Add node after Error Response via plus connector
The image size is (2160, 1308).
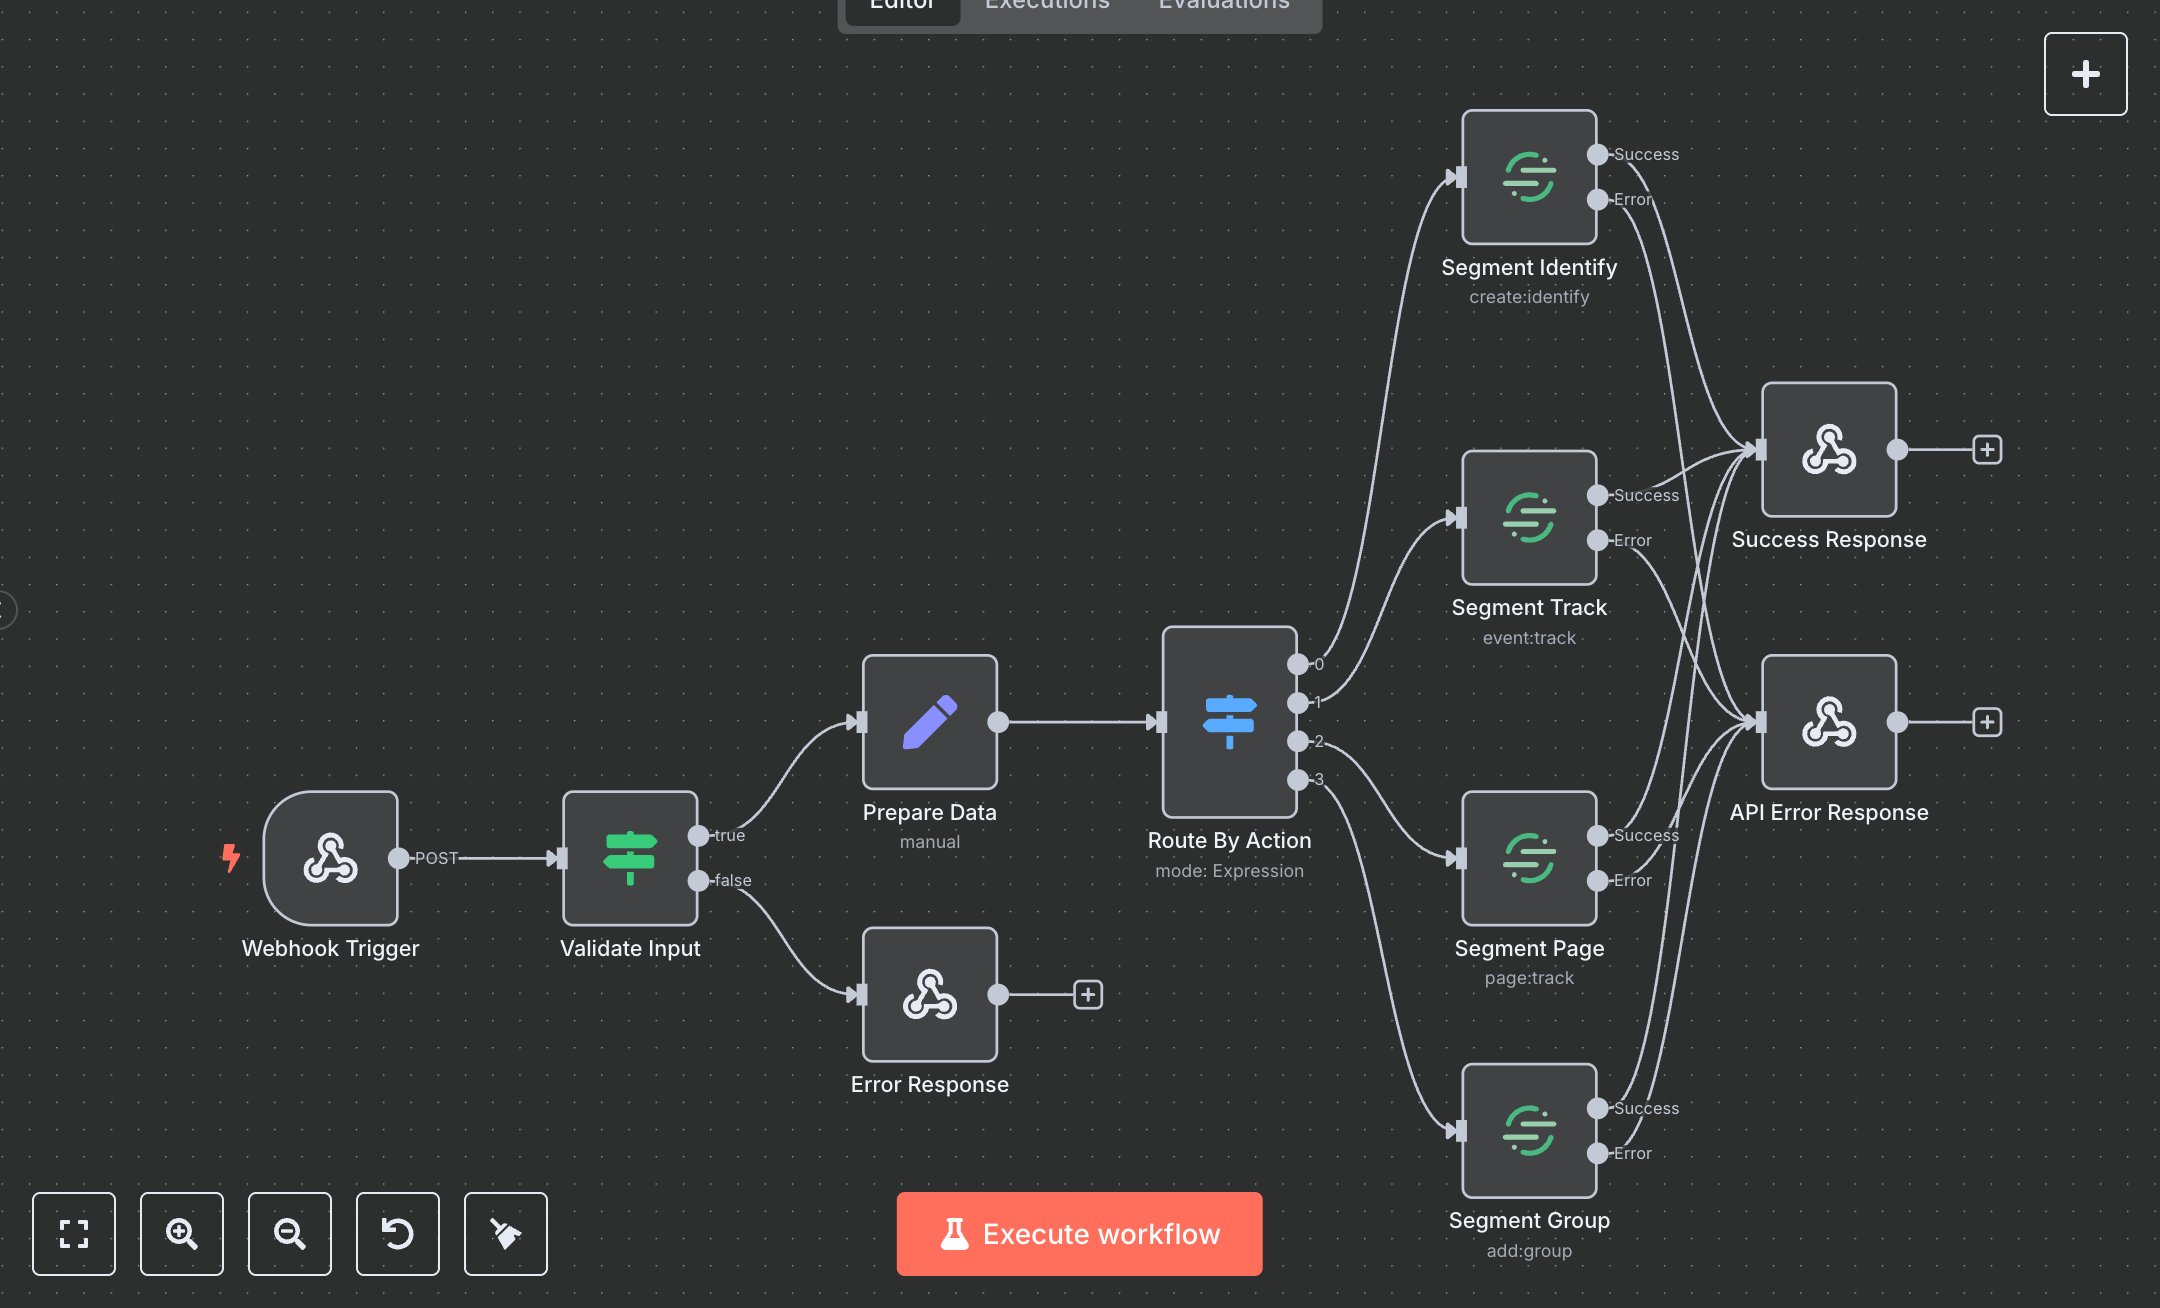click(1086, 995)
